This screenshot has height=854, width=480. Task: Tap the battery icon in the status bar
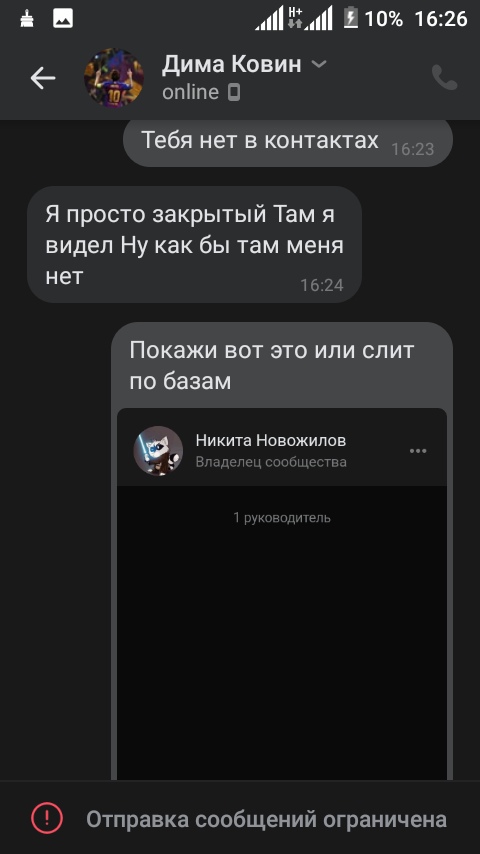pyautogui.click(x=350, y=18)
